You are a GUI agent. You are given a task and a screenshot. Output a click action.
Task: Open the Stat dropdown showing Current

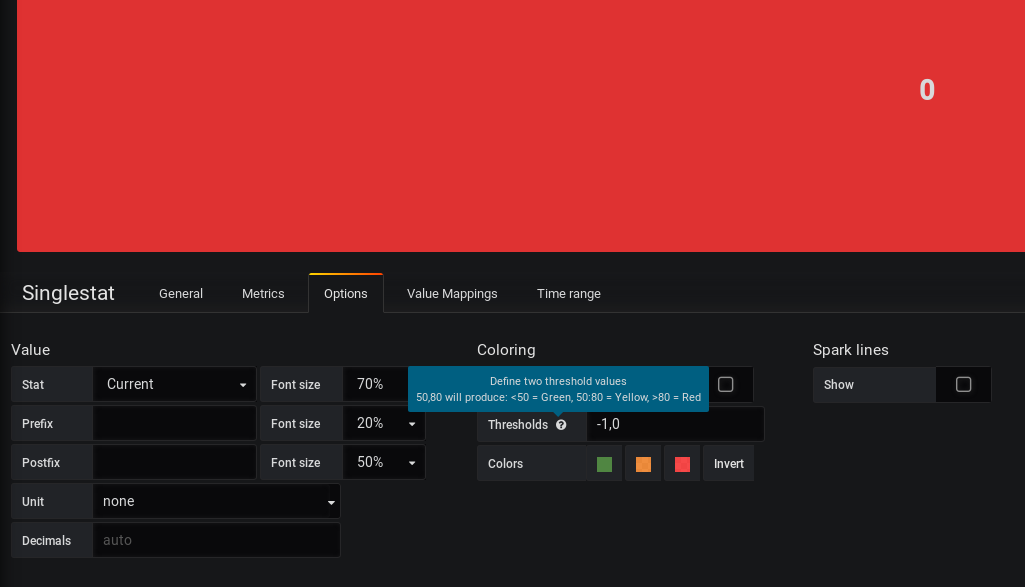point(175,384)
